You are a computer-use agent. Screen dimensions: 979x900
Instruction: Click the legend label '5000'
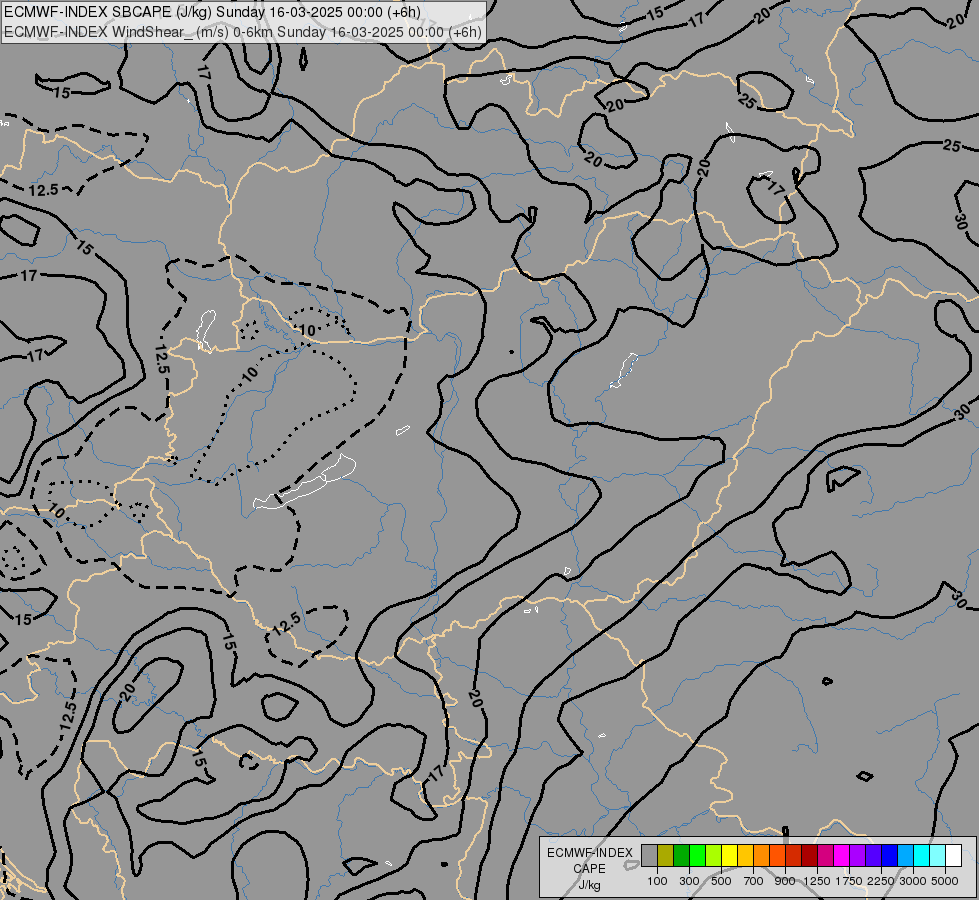pos(945,881)
